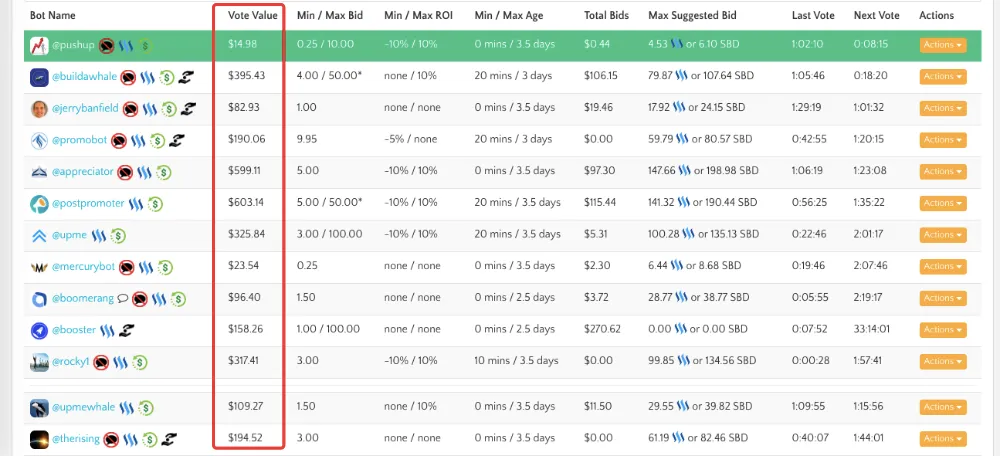
Task: Click the green refund dollar icon beside @appreciator
Action: [x=164, y=172]
